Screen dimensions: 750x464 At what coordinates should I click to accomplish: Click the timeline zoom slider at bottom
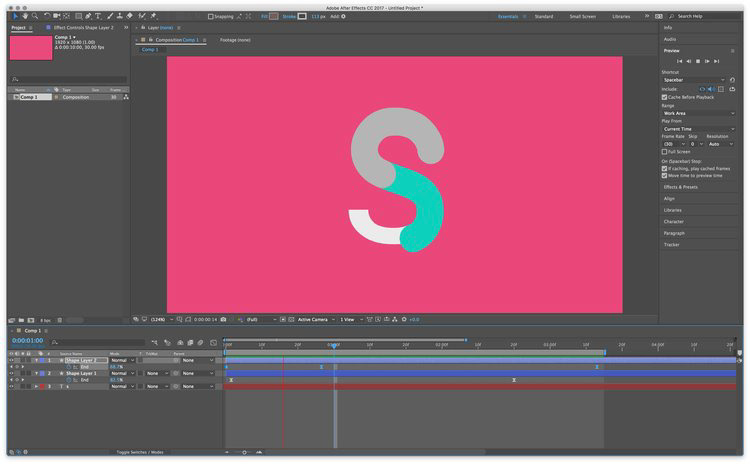click(244, 452)
